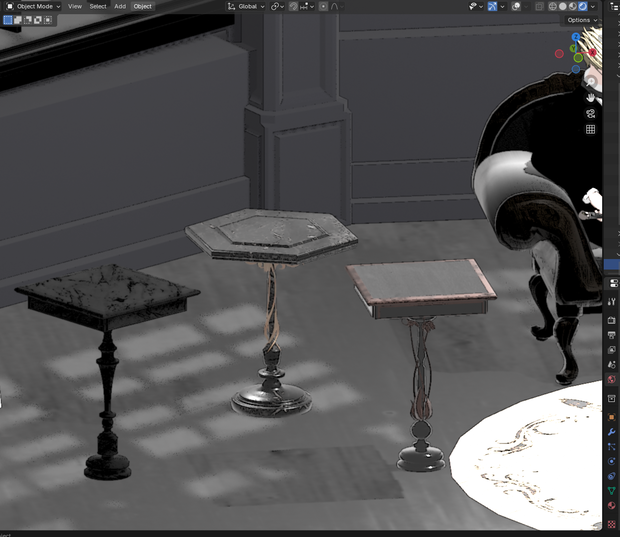The width and height of the screenshot is (620, 537).
Task: Toggle camera view icon in viewport
Action: pyautogui.click(x=590, y=114)
